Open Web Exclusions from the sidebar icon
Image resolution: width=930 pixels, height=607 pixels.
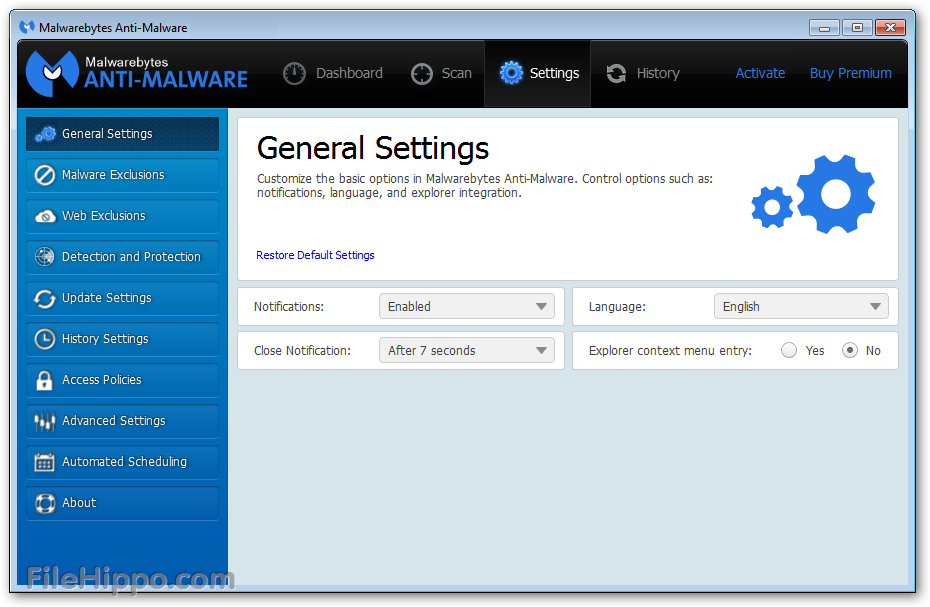[x=45, y=215]
